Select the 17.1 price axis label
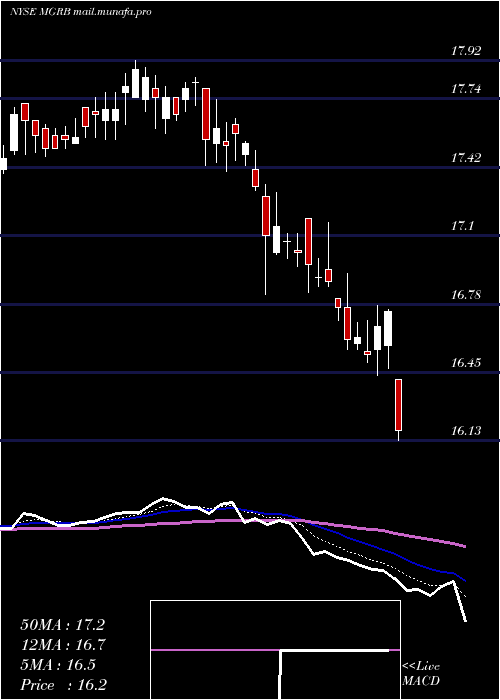Screen dimensions: 500x700 [462, 226]
